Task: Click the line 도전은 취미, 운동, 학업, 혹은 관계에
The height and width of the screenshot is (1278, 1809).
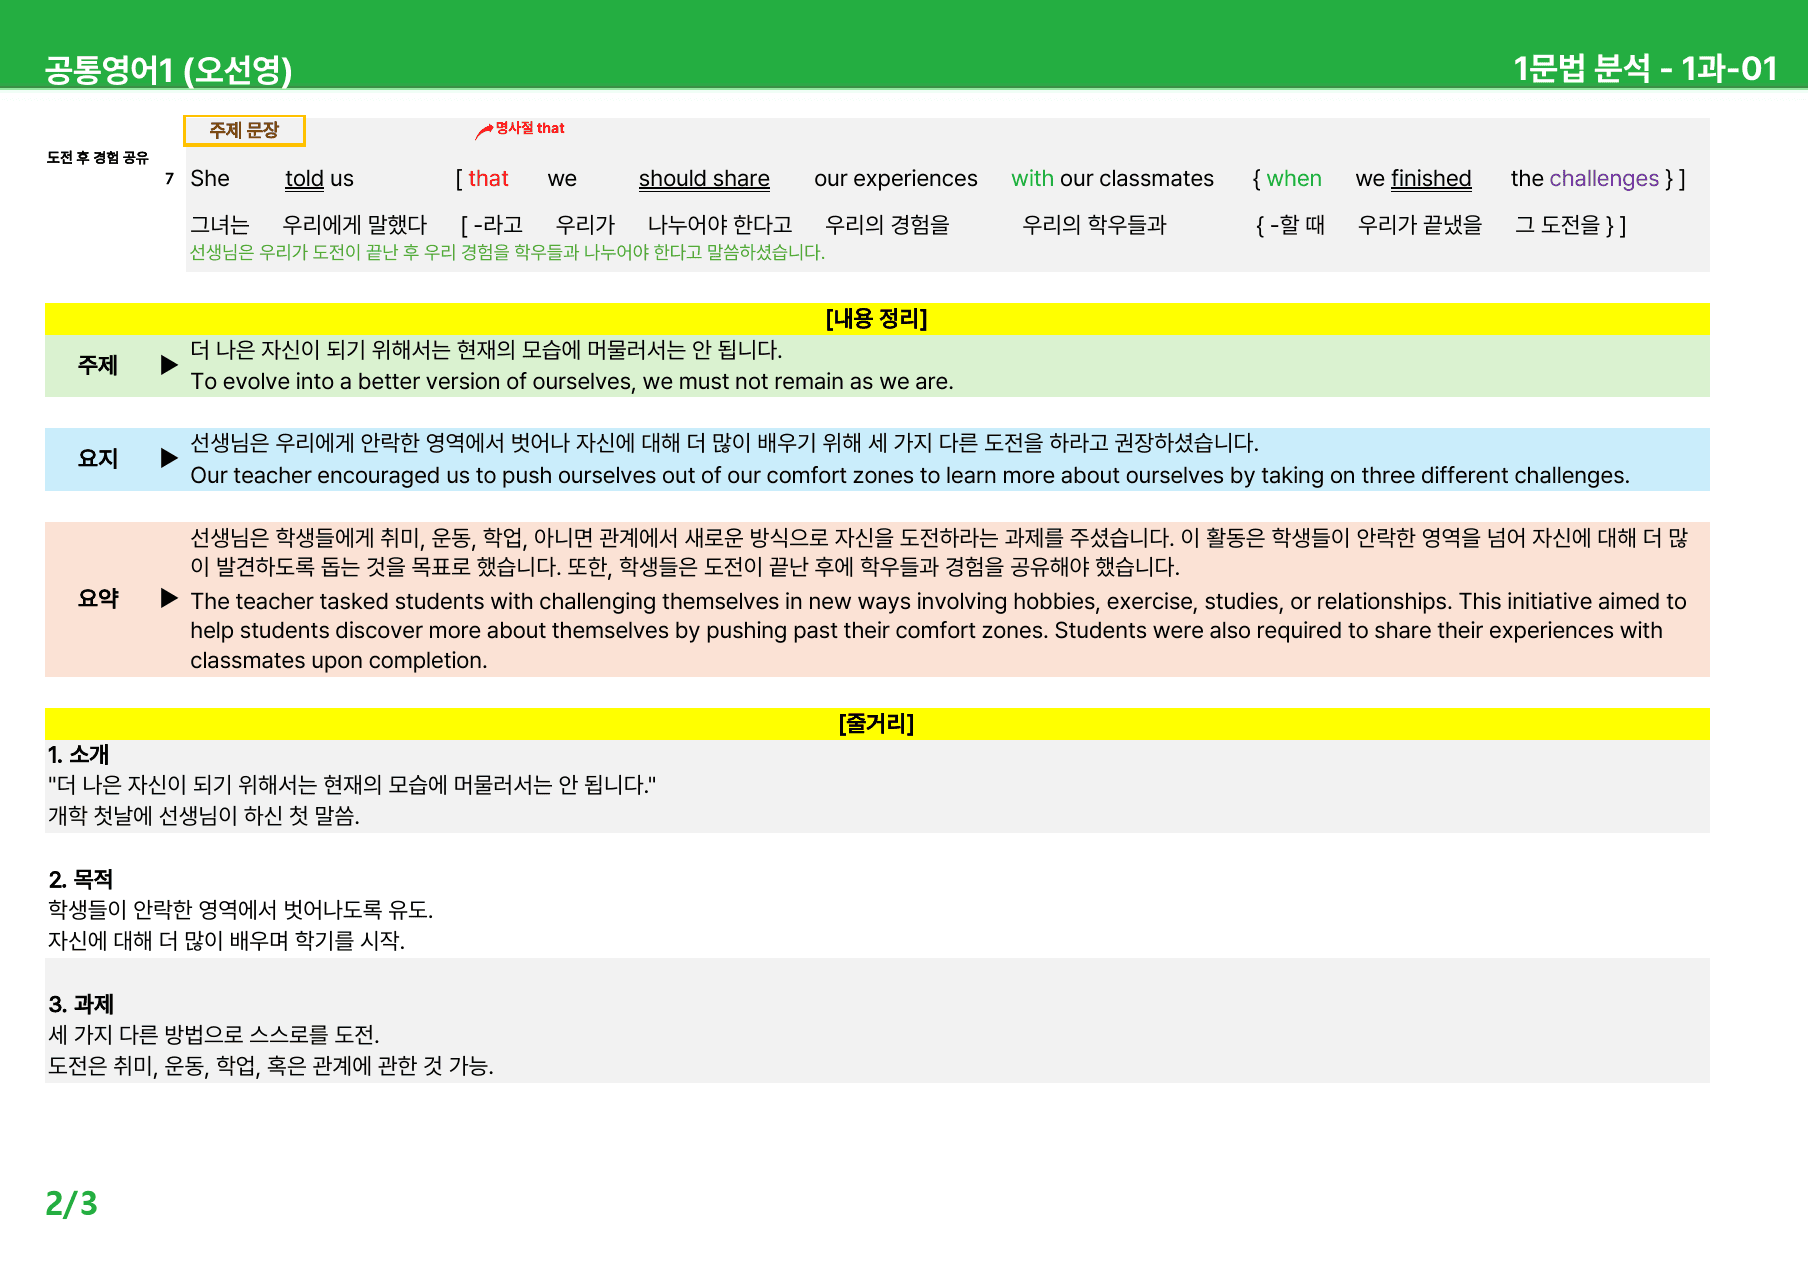Action: click(271, 1066)
